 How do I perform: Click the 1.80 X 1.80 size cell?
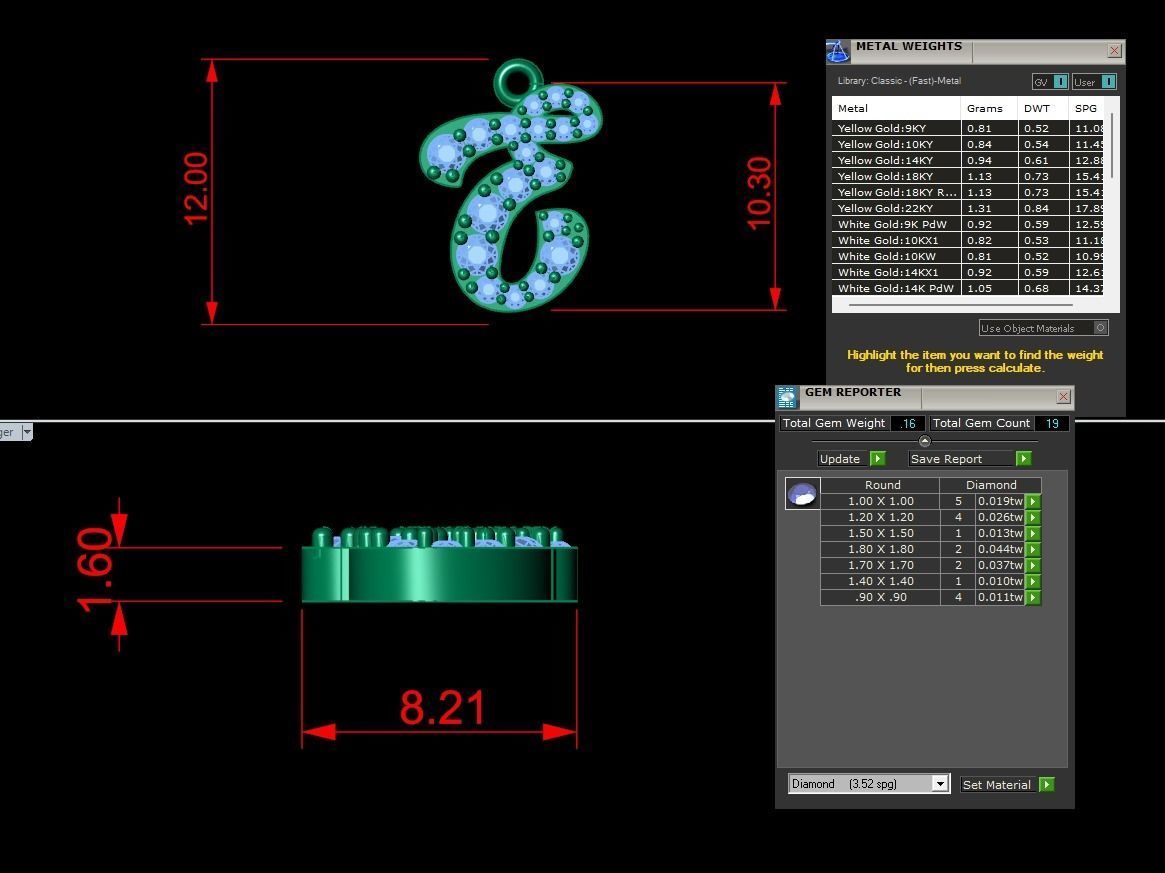pos(880,549)
